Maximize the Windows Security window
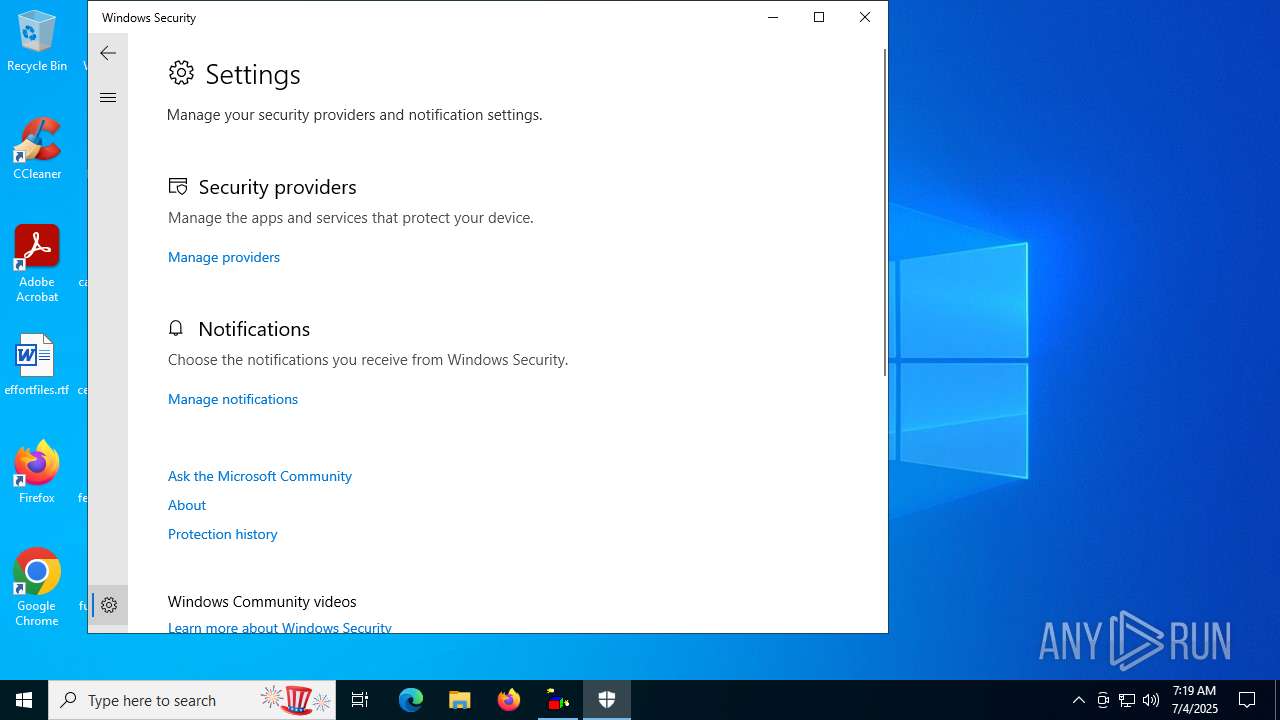The width and height of the screenshot is (1280, 720). 819,17
